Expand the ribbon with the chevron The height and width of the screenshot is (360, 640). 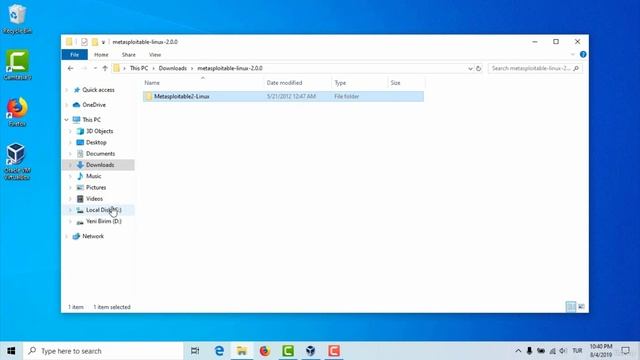coord(573,54)
